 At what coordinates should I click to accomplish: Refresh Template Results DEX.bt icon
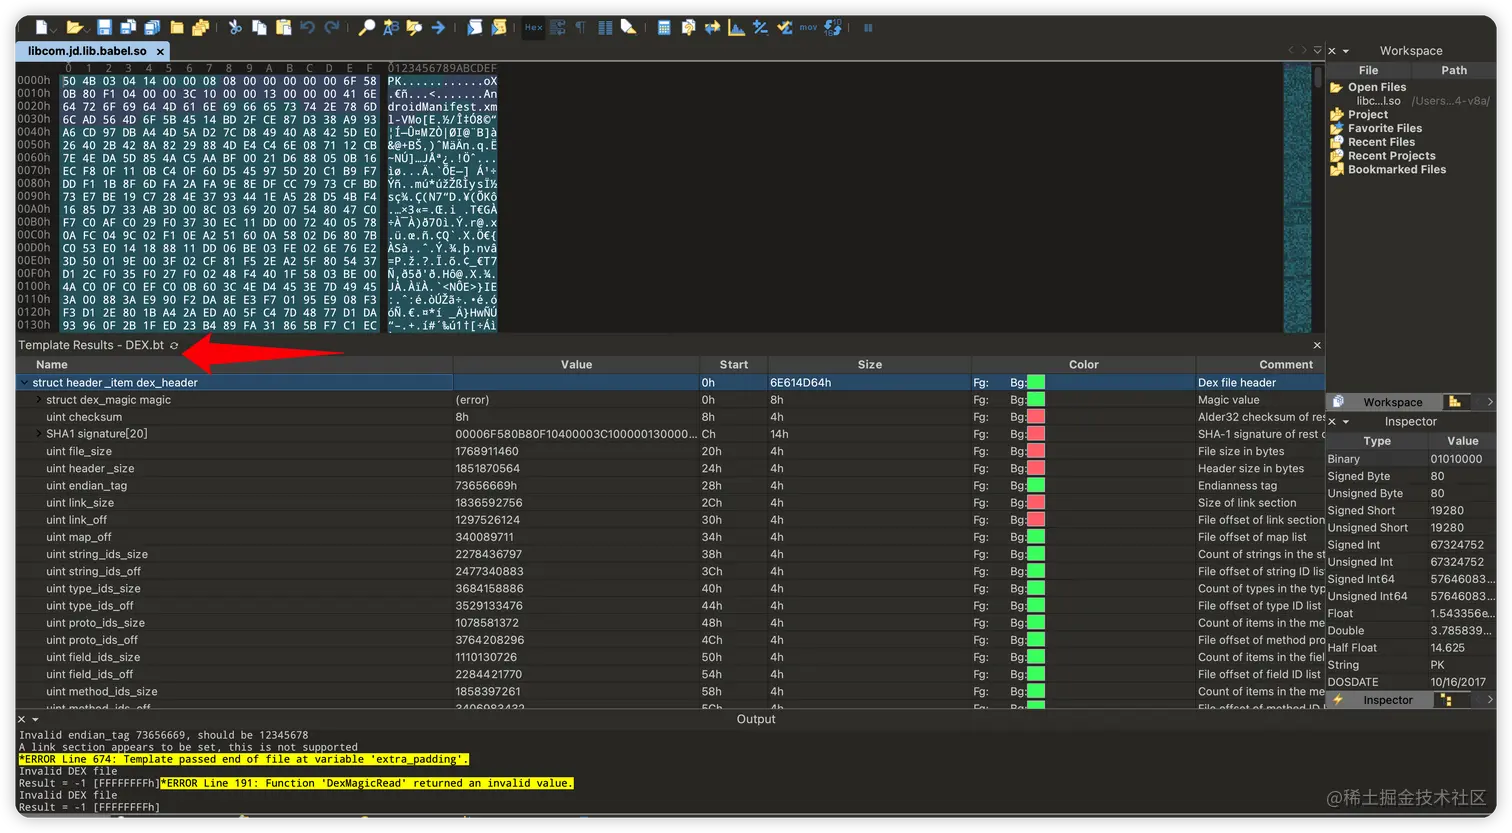(x=174, y=346)
